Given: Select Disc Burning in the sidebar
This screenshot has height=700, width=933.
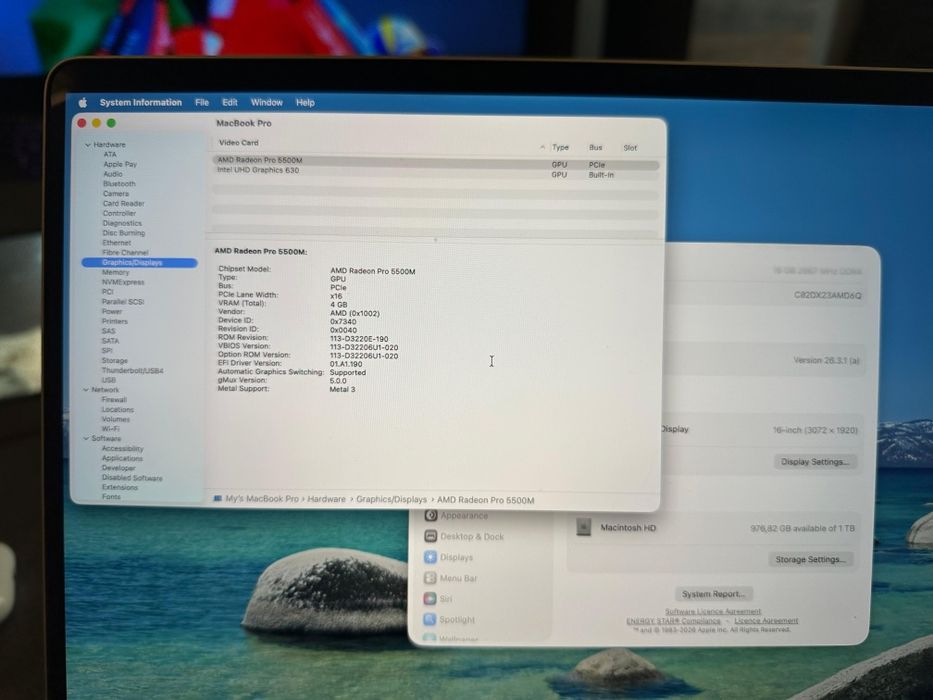Looking at the screenshot, I should 123,233.
